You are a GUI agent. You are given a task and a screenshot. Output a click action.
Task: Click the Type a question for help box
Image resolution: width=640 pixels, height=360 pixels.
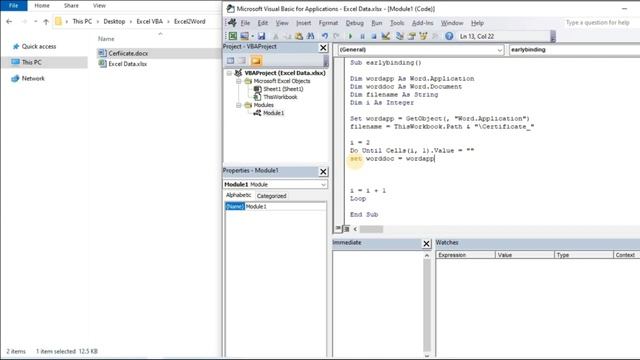coord(598,23)
